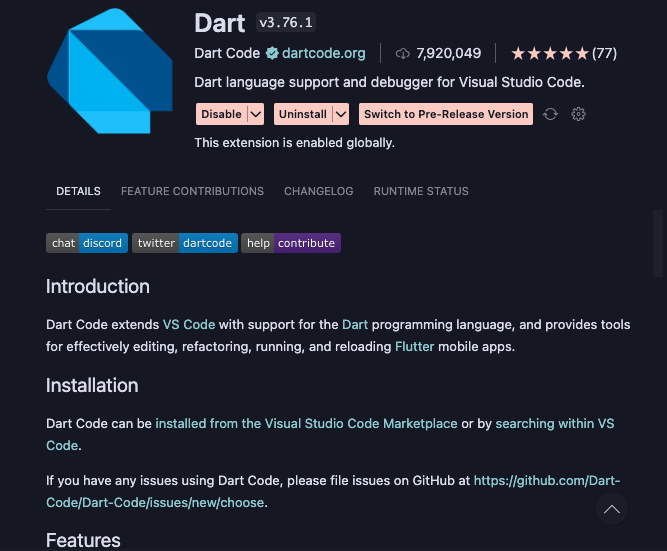This screenshot has width=667, height=551.
Task: Open the Flutter link
Action: pyautogui.click(x=414, y=347)
